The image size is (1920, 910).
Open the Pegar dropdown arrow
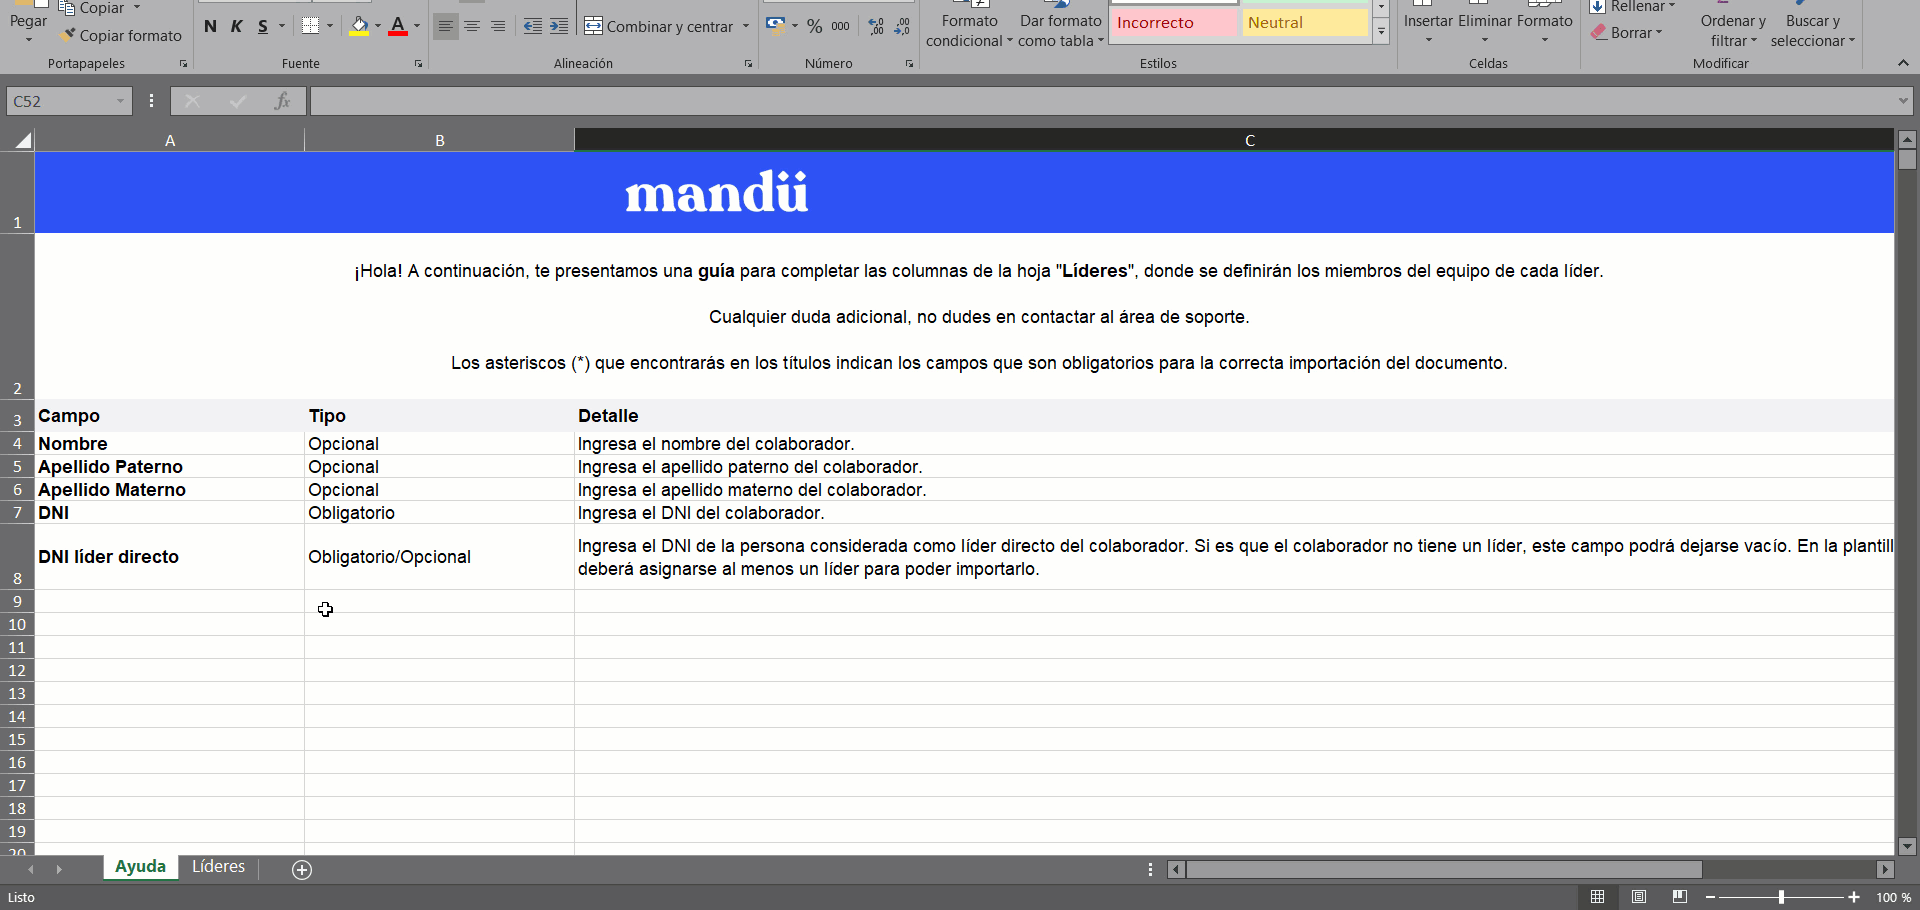point(28,39)
